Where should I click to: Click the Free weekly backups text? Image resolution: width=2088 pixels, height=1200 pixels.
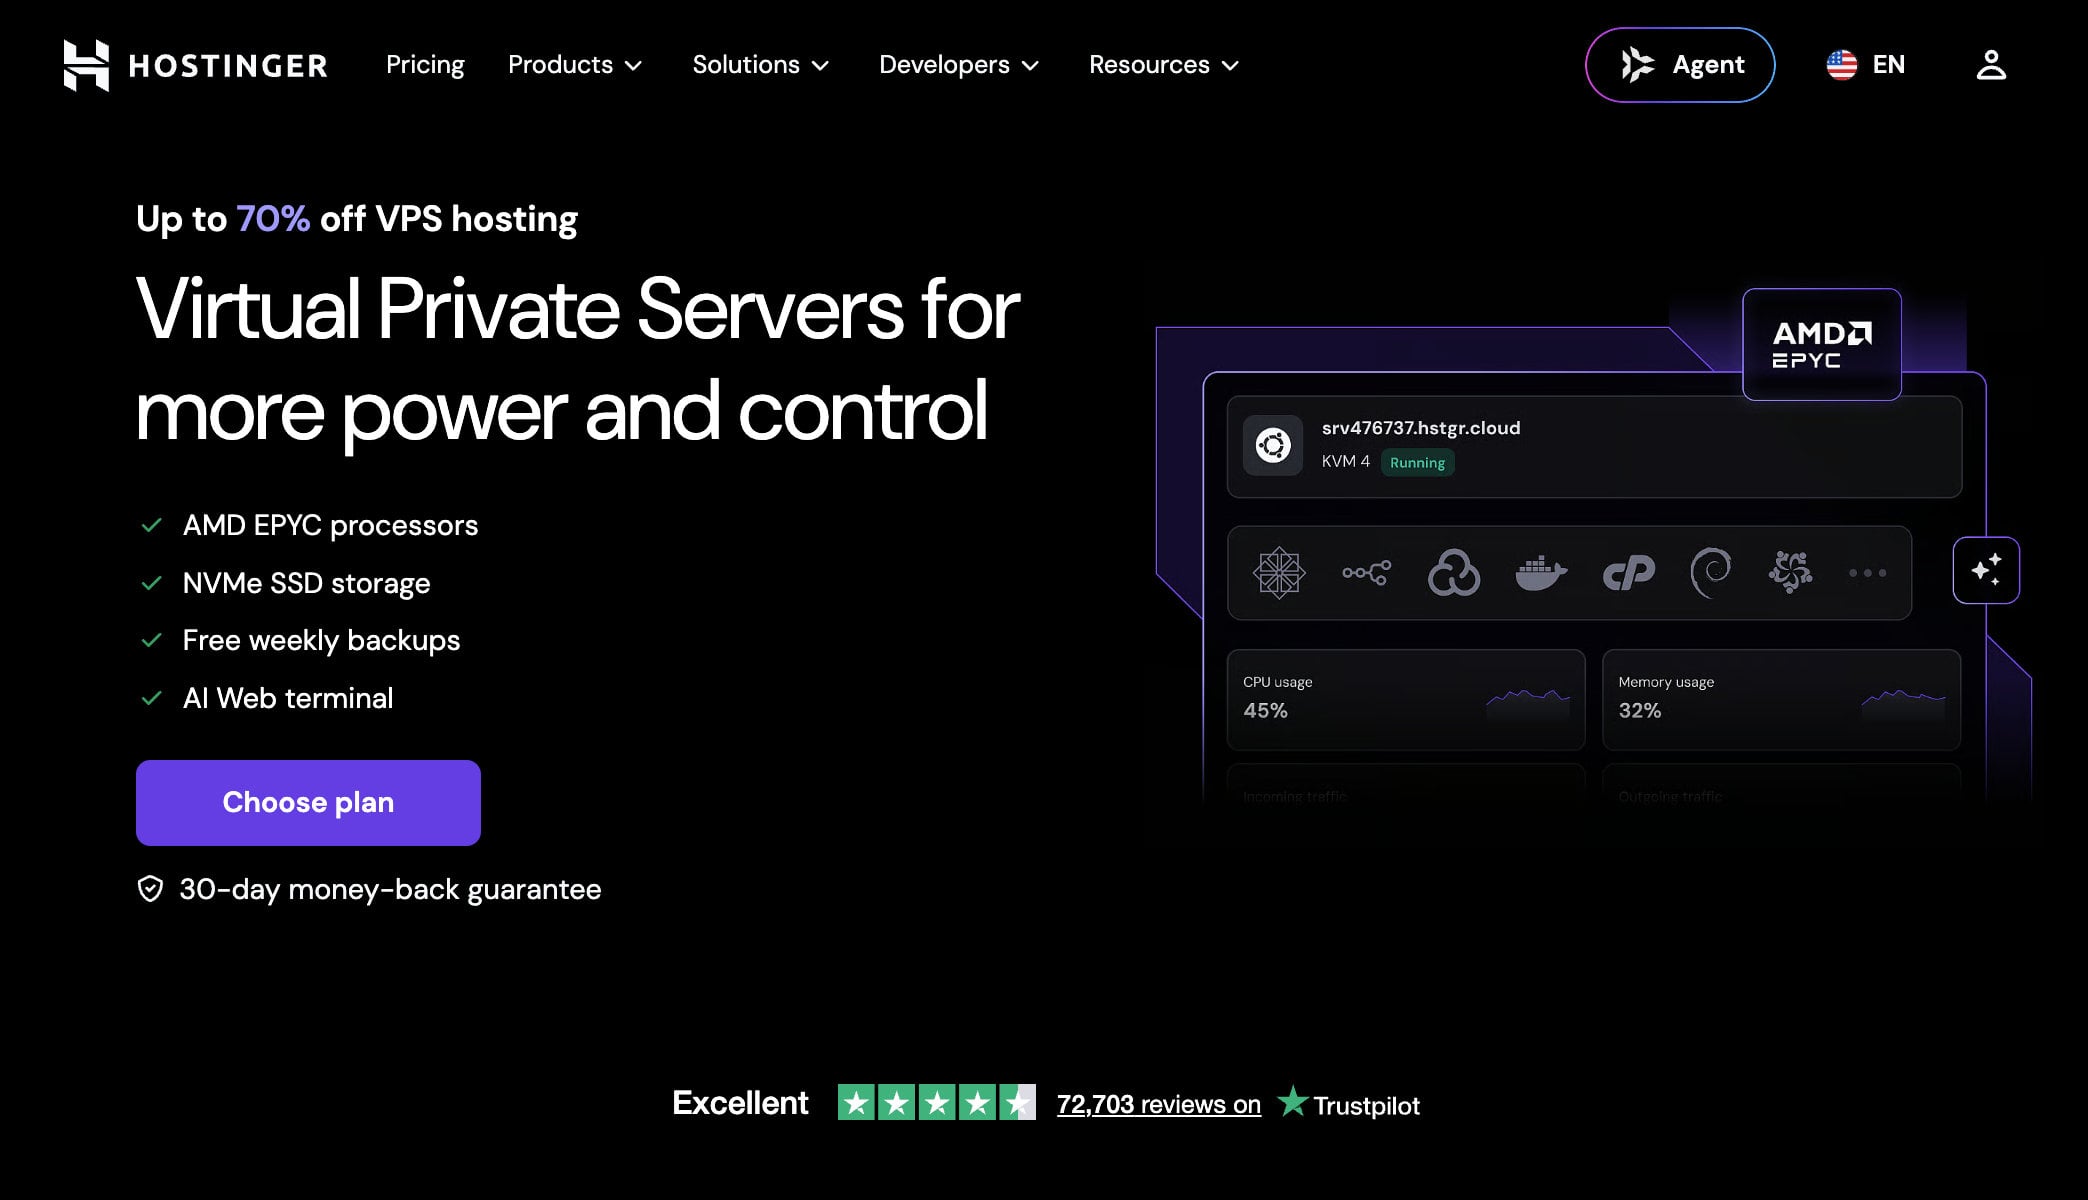pos(321,640)
